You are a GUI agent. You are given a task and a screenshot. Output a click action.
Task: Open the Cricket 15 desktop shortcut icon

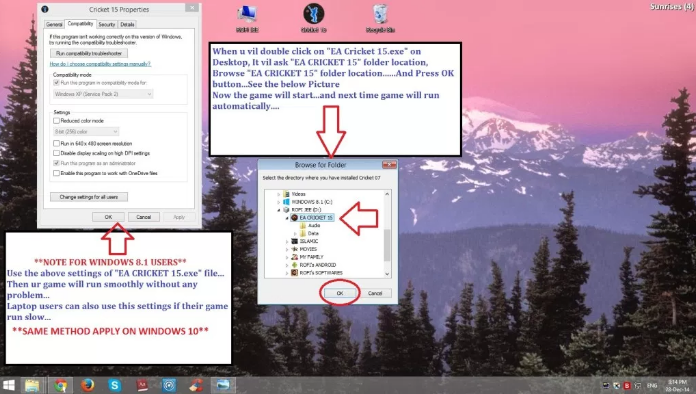click(x=313, y=18)
